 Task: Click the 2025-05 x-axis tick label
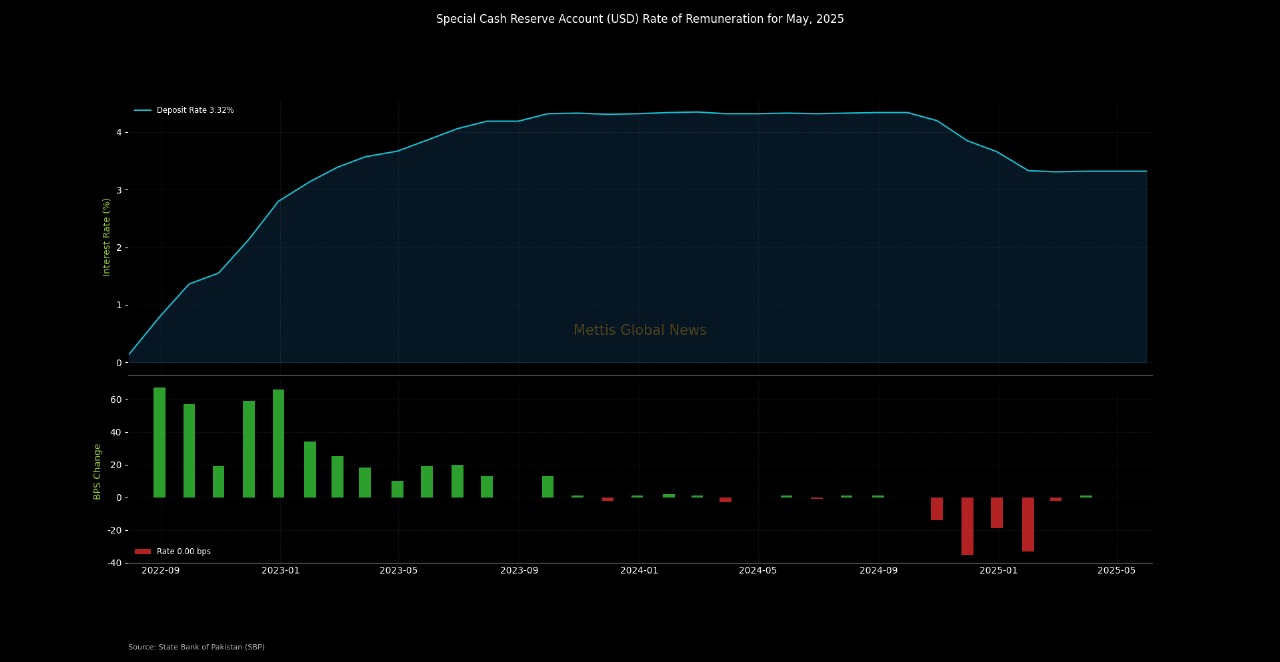1117,571
